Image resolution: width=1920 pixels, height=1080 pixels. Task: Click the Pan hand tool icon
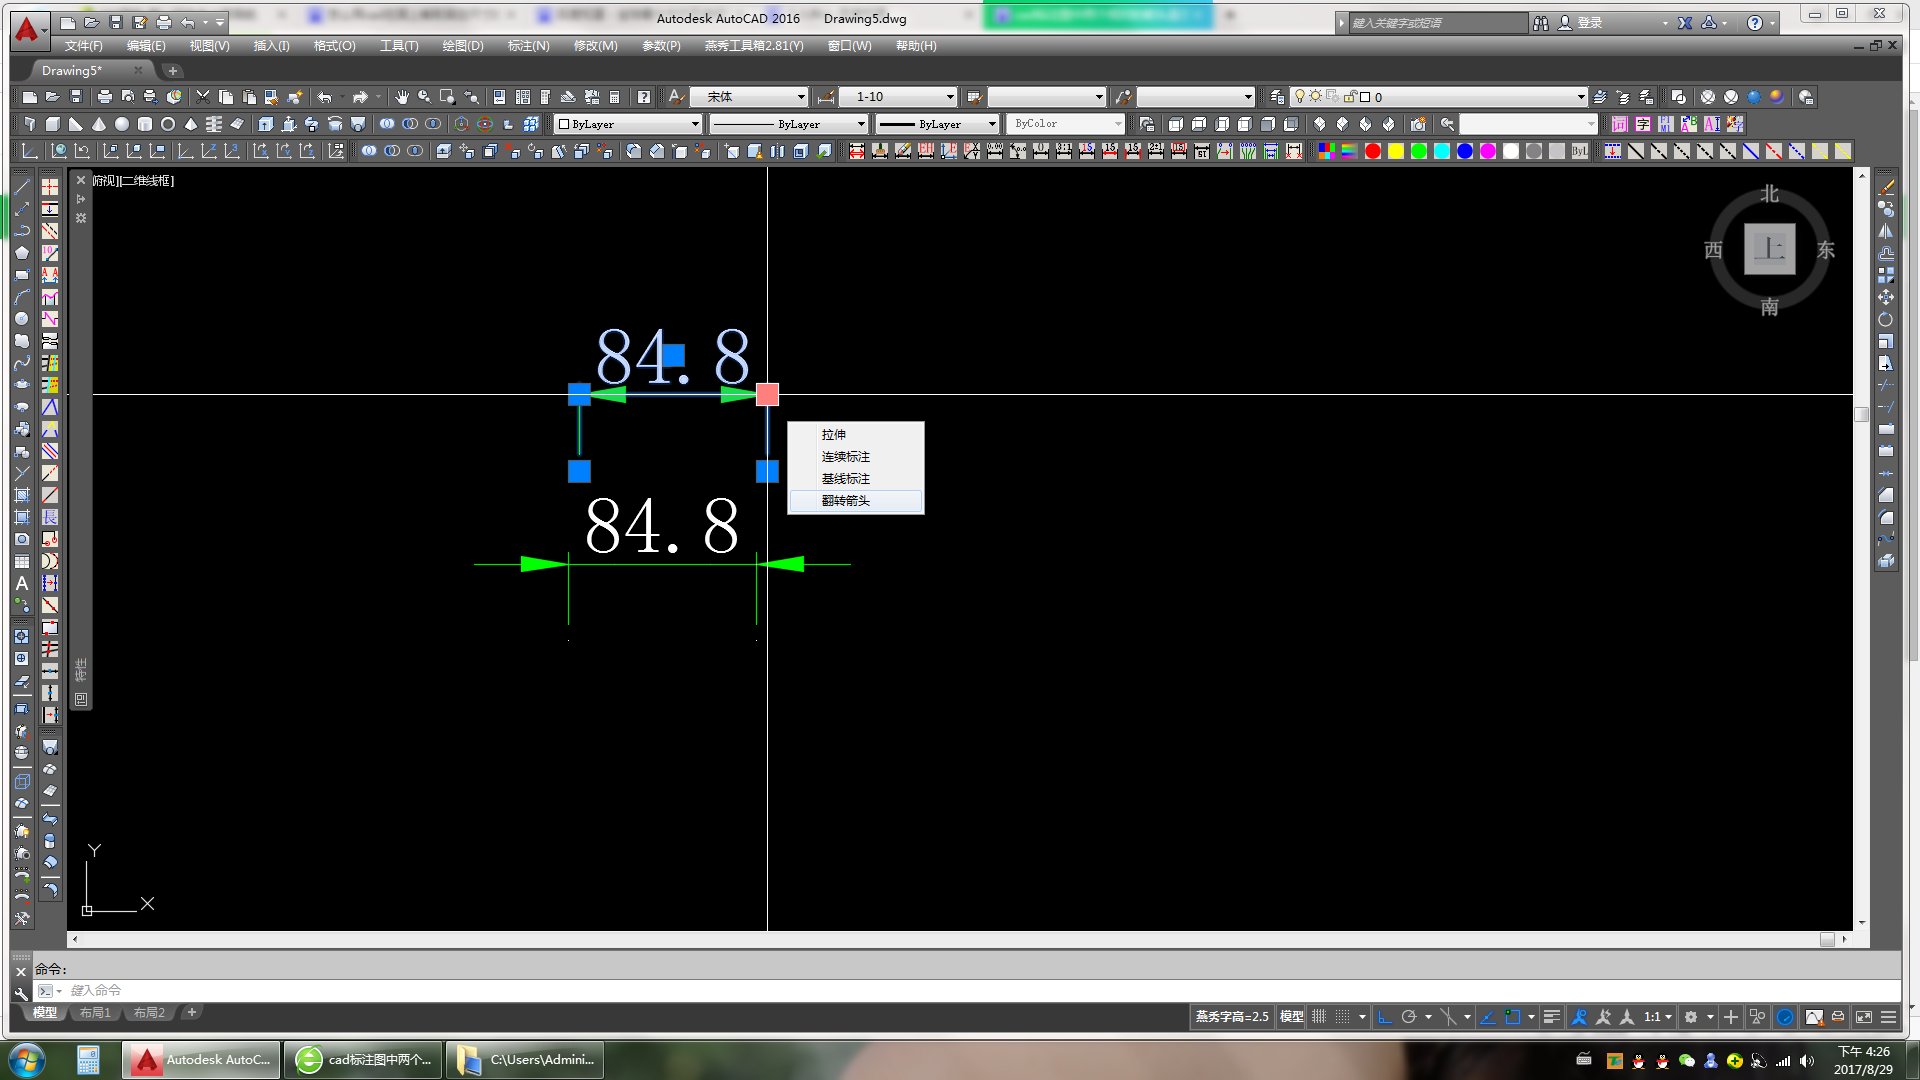401,97
